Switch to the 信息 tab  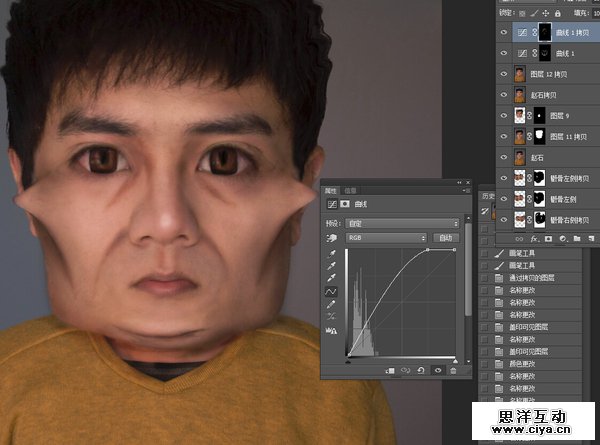click(350, 190)
